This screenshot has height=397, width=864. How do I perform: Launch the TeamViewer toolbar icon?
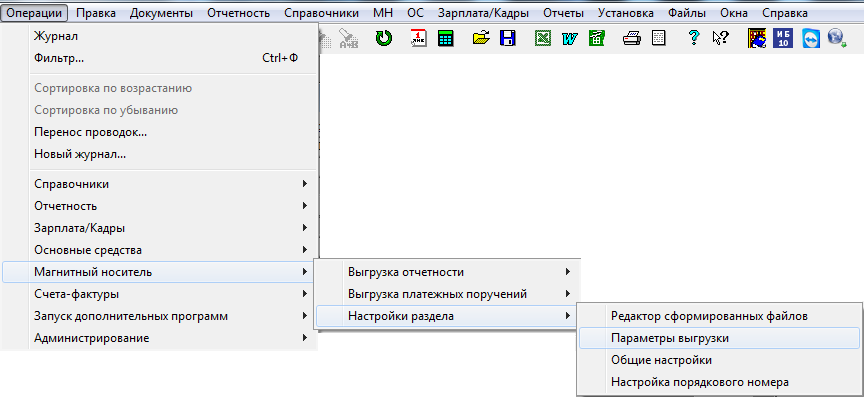[811, 38]
